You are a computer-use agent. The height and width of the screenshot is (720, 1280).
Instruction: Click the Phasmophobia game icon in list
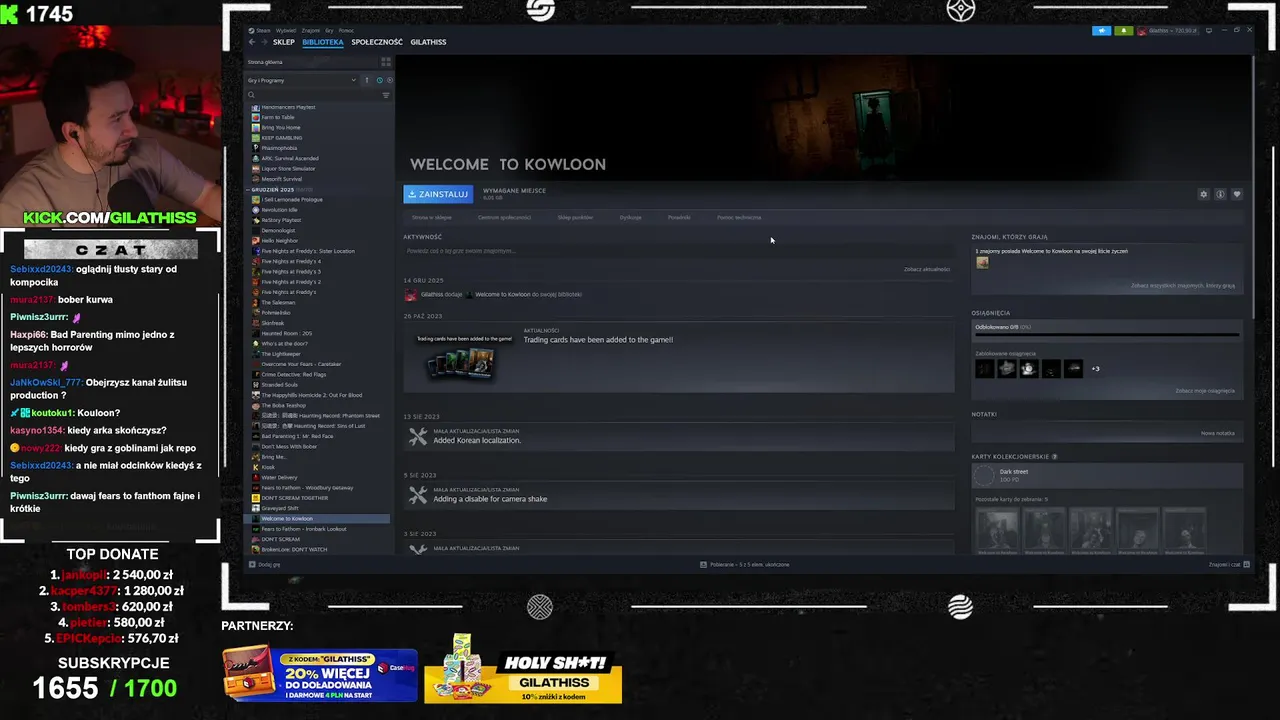[x=256, y=148]
